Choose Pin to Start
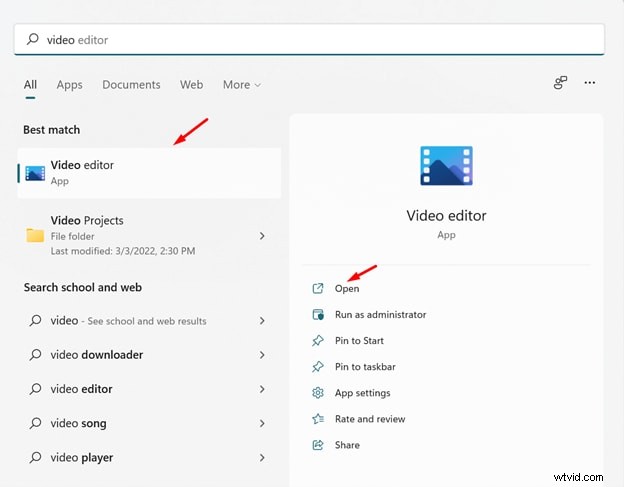This screenshot has width=624, height=487. click(359, 341)
